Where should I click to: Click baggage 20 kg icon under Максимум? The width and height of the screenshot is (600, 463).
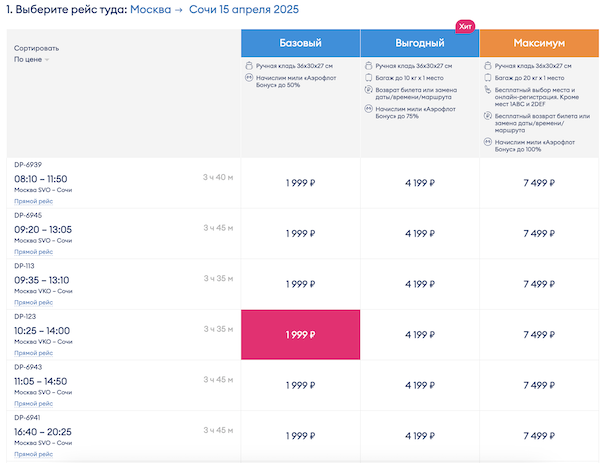[486, 77]
